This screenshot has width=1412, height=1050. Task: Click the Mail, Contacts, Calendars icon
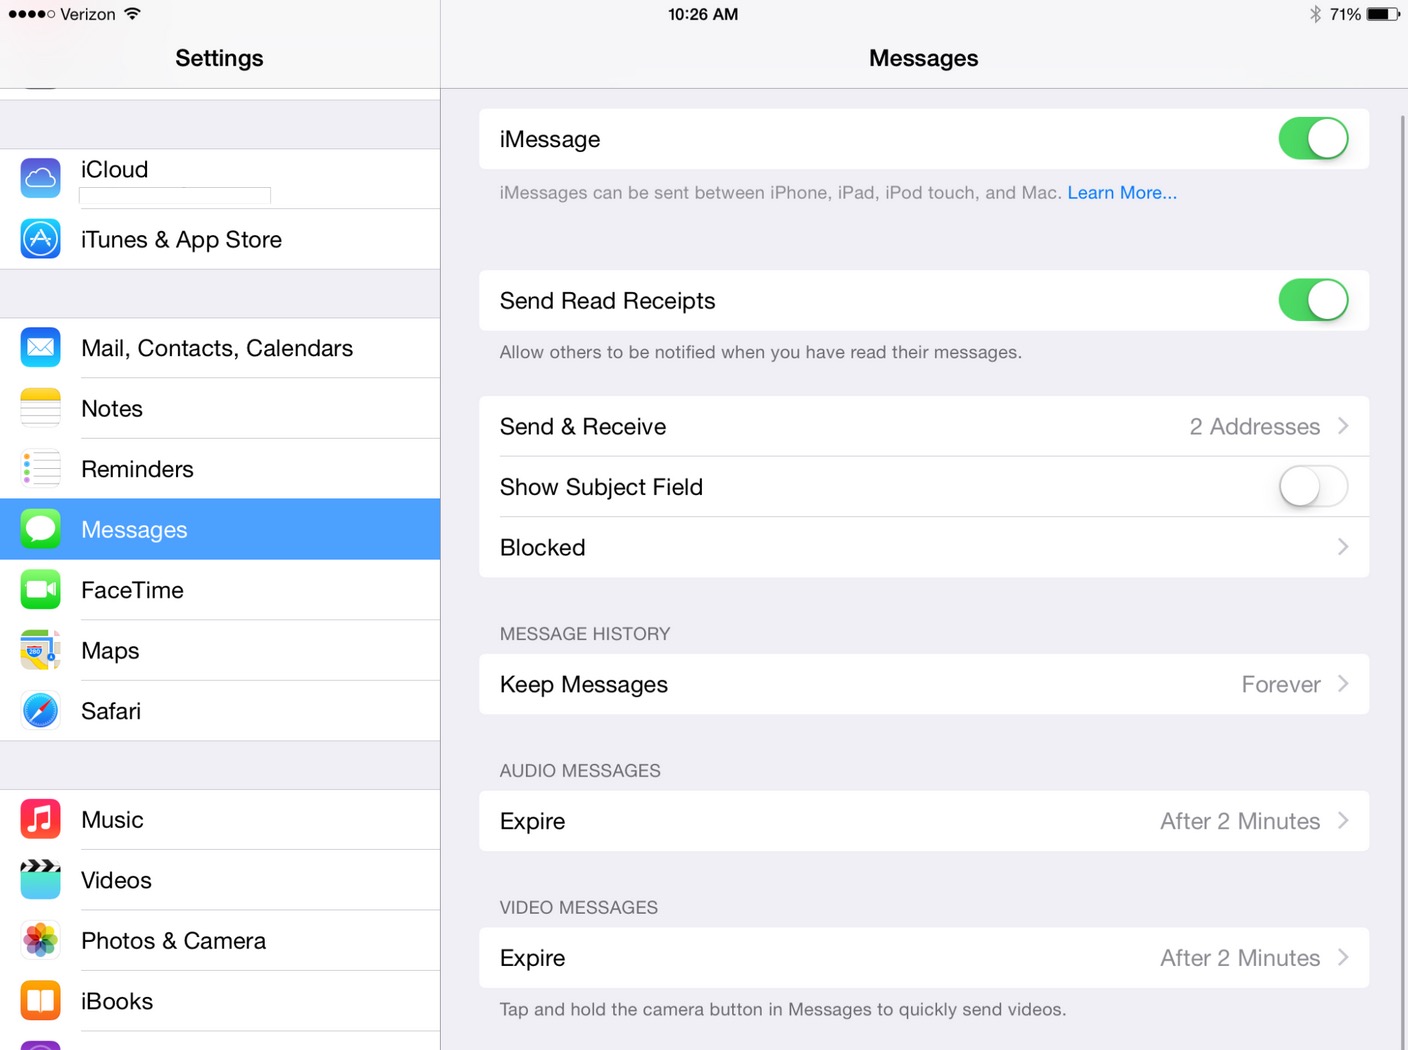pos(40,347)
